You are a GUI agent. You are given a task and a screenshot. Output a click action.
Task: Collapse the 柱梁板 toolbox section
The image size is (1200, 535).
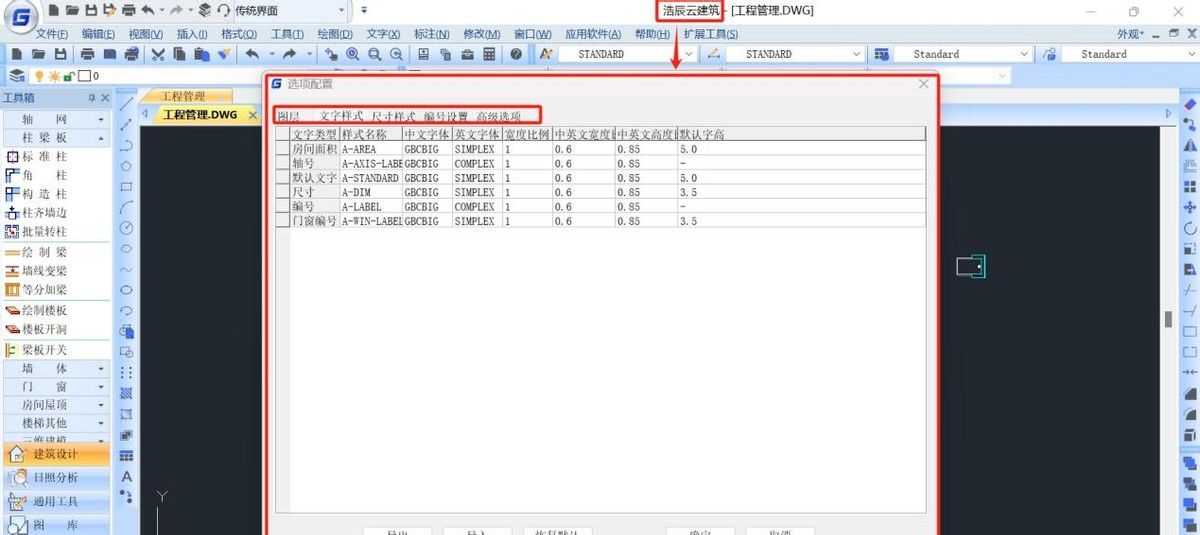tap(54, 137)
